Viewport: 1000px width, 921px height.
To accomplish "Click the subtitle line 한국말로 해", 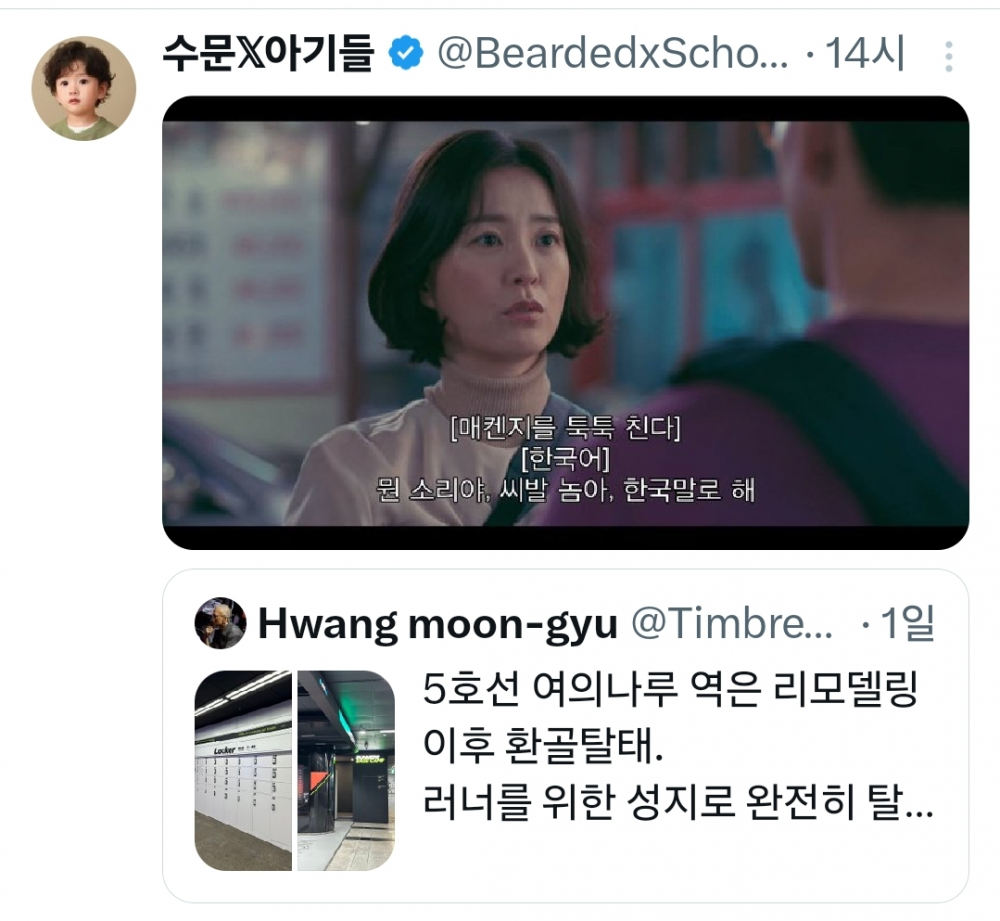I will point(689,490).
